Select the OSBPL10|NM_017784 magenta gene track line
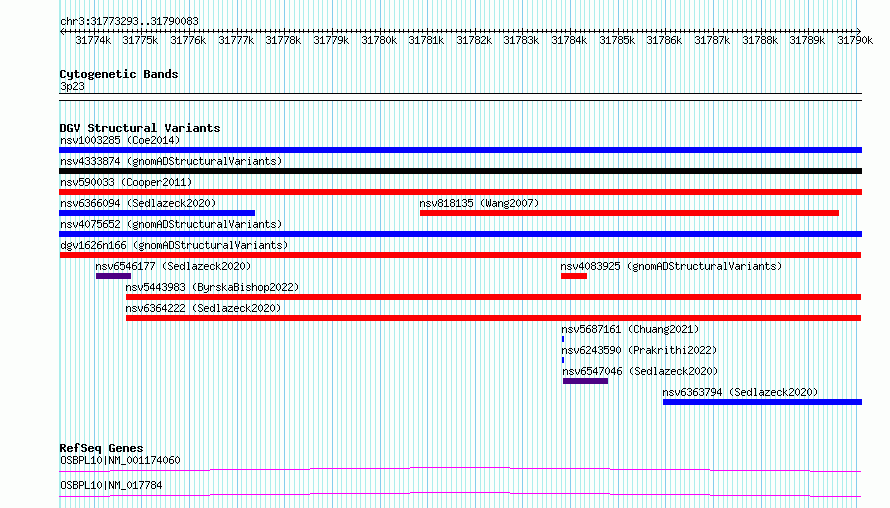Viewport: 890px width, 508px height. coord(460,494)
